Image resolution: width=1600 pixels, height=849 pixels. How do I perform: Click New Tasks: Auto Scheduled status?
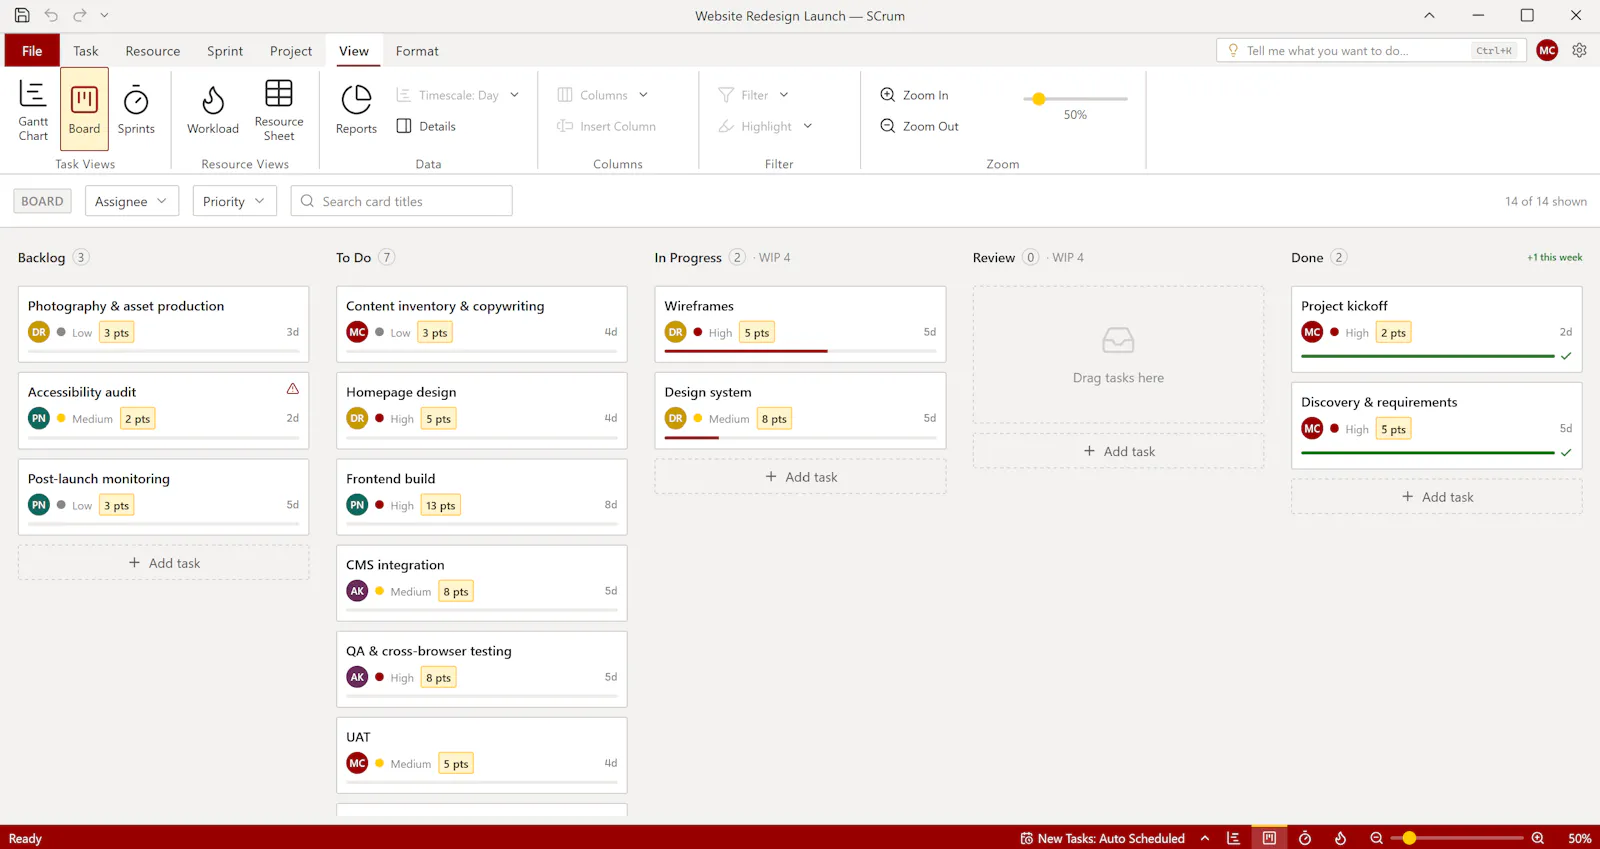pyautogui.click(x=1102, y=838)
